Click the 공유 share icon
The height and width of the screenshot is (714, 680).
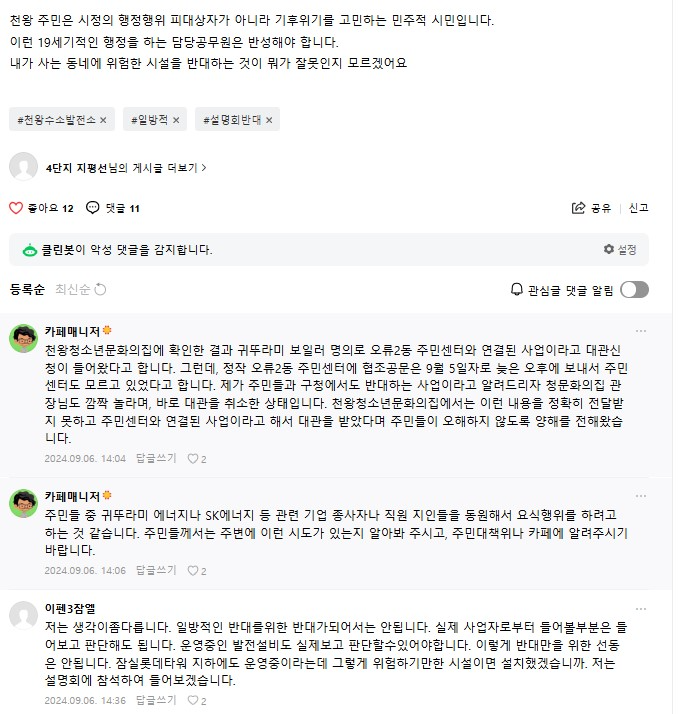(x=578, y=208)
